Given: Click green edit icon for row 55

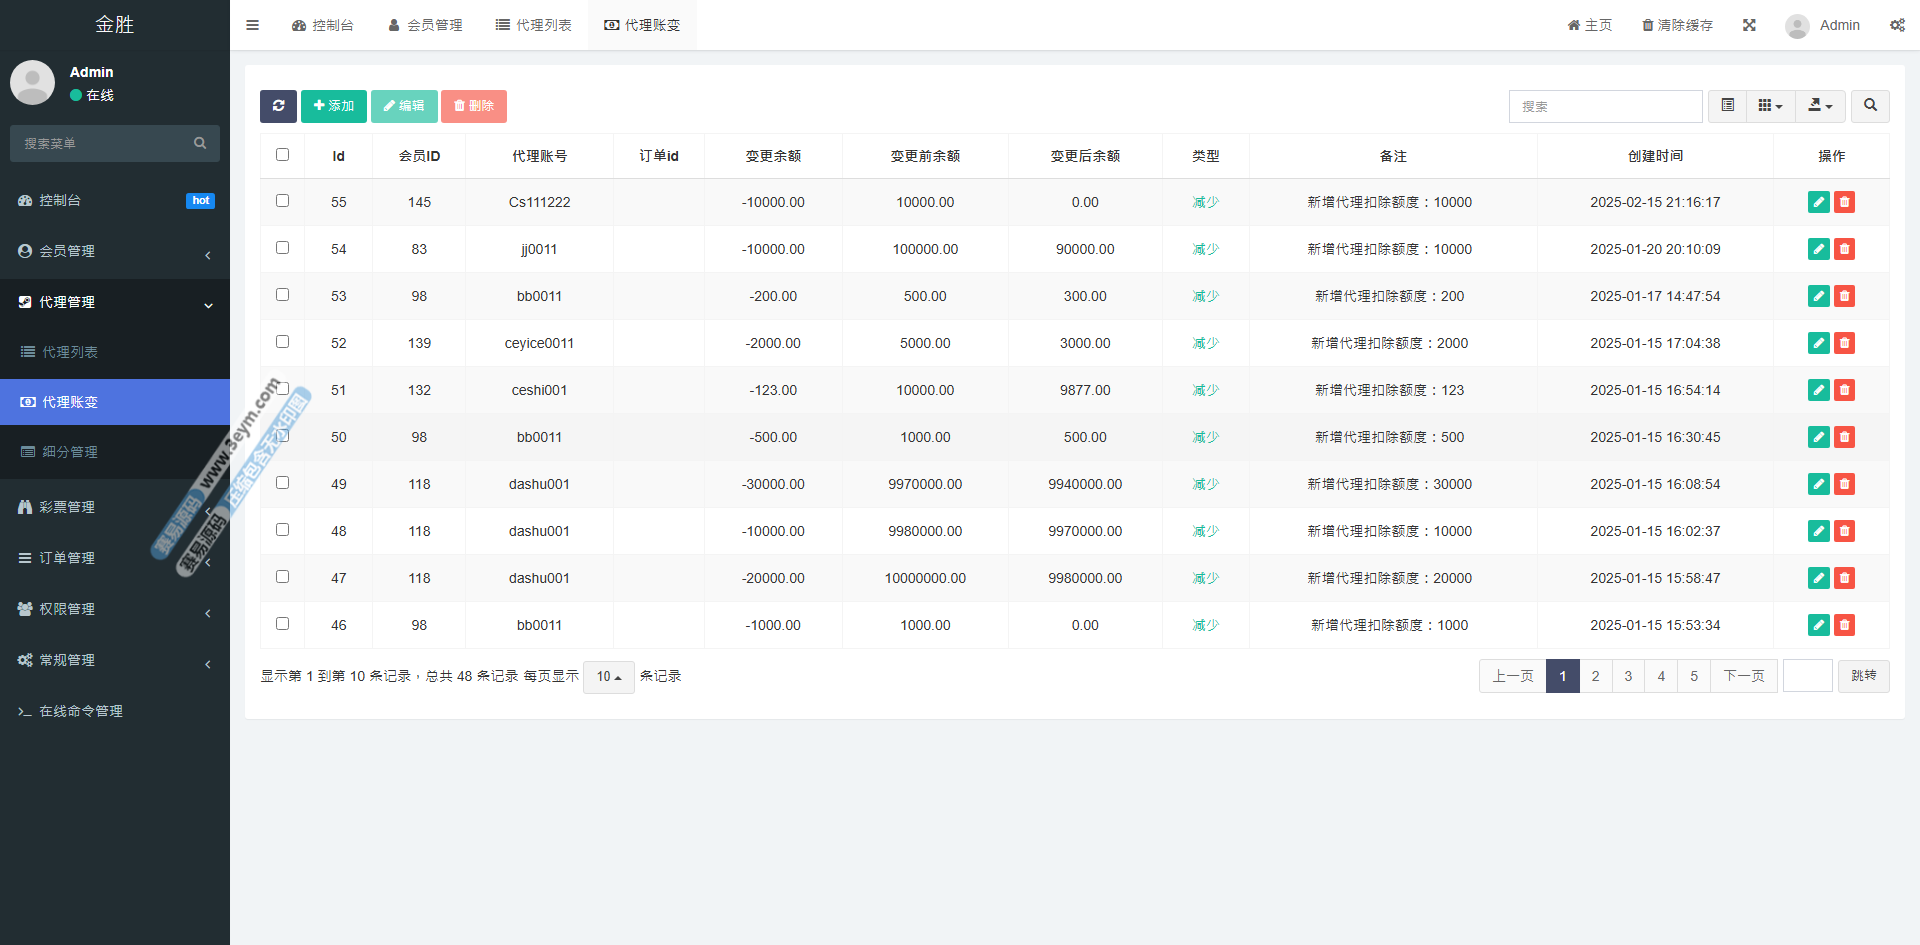Looking at the screenshot, I should click(x=1818, y=202).
